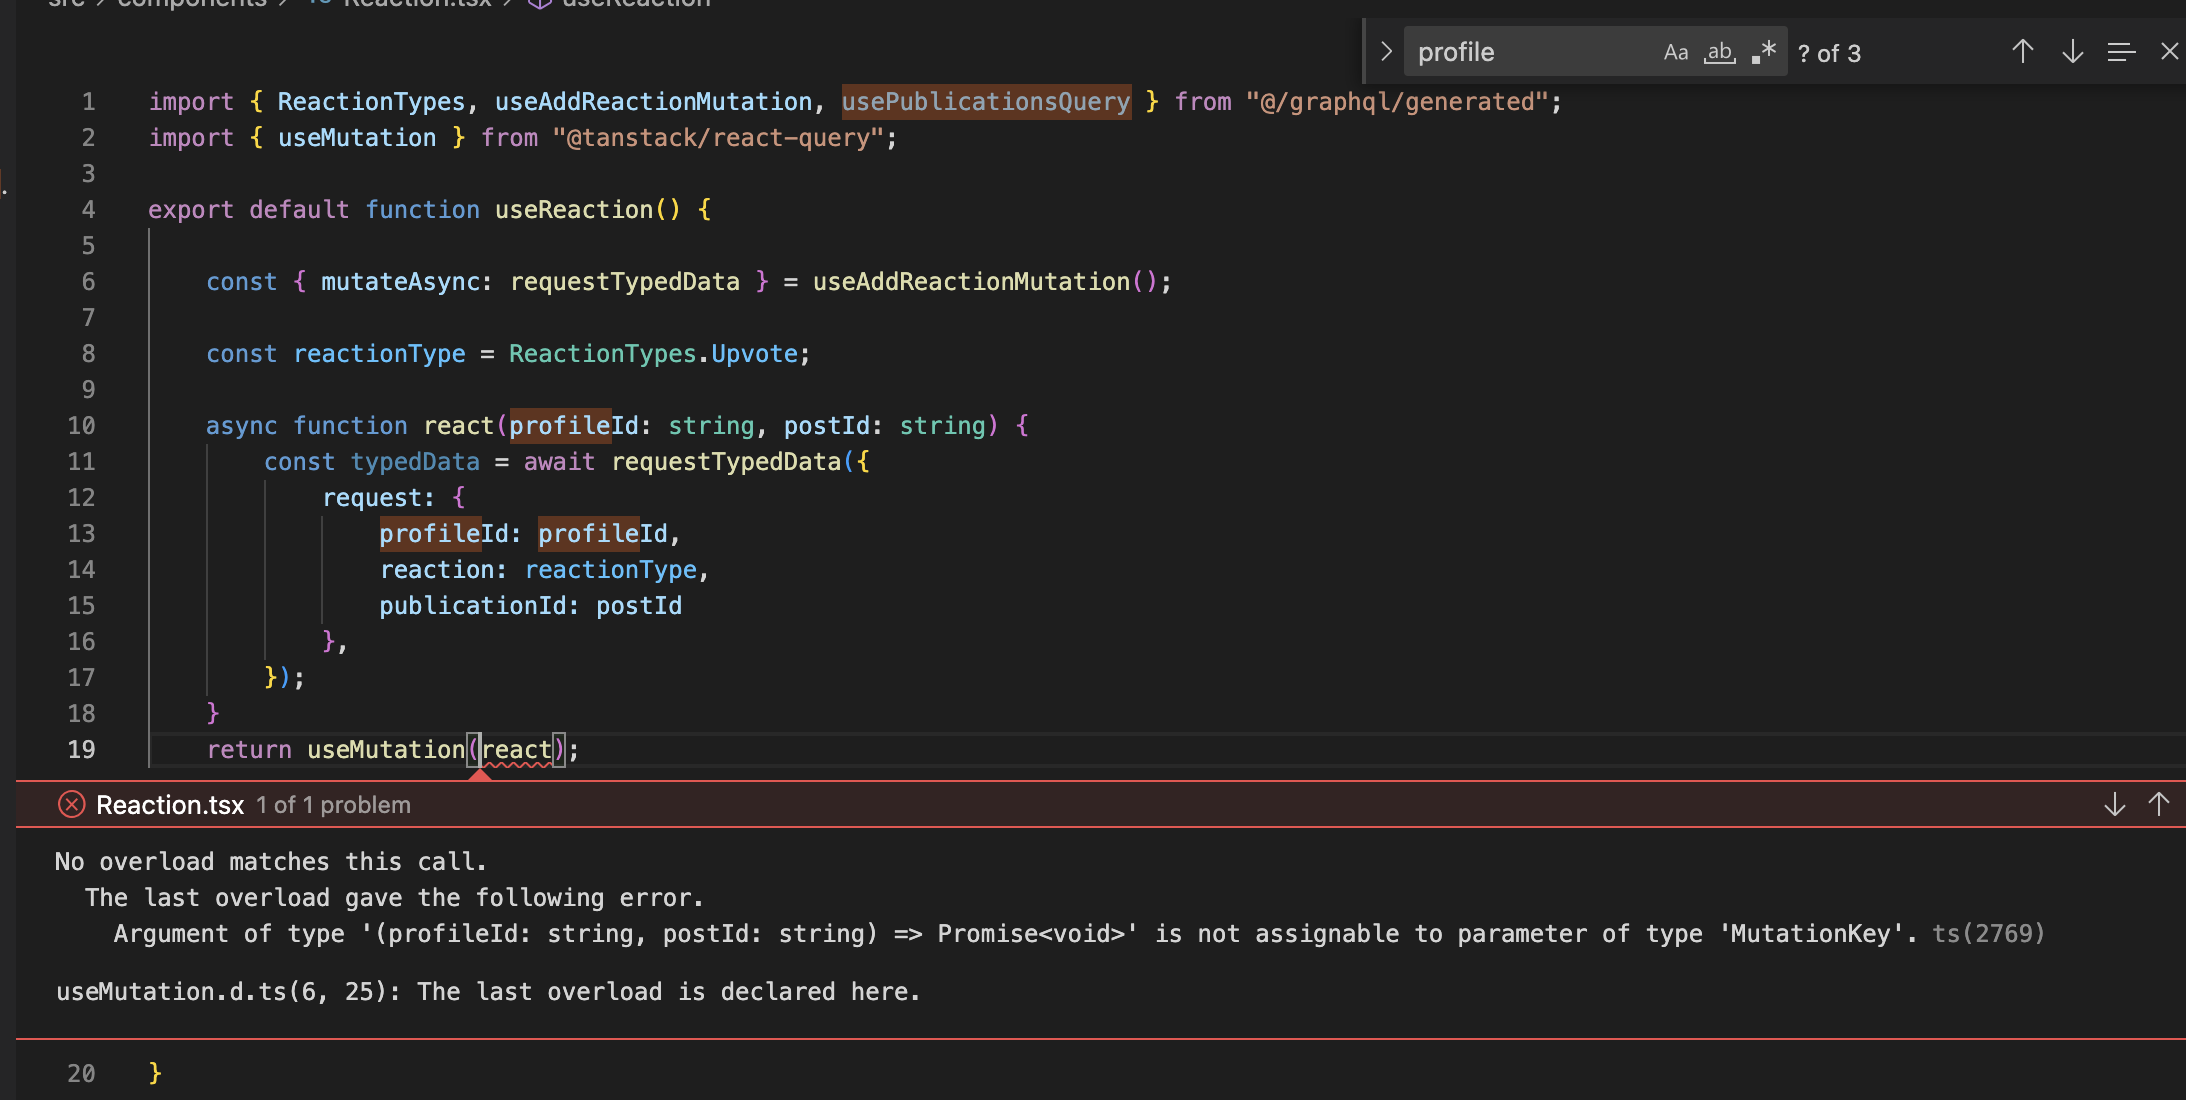The image size is (2186, 1100).
Task: Click the underlined 'react' error argument
Action: coord(516,750)
